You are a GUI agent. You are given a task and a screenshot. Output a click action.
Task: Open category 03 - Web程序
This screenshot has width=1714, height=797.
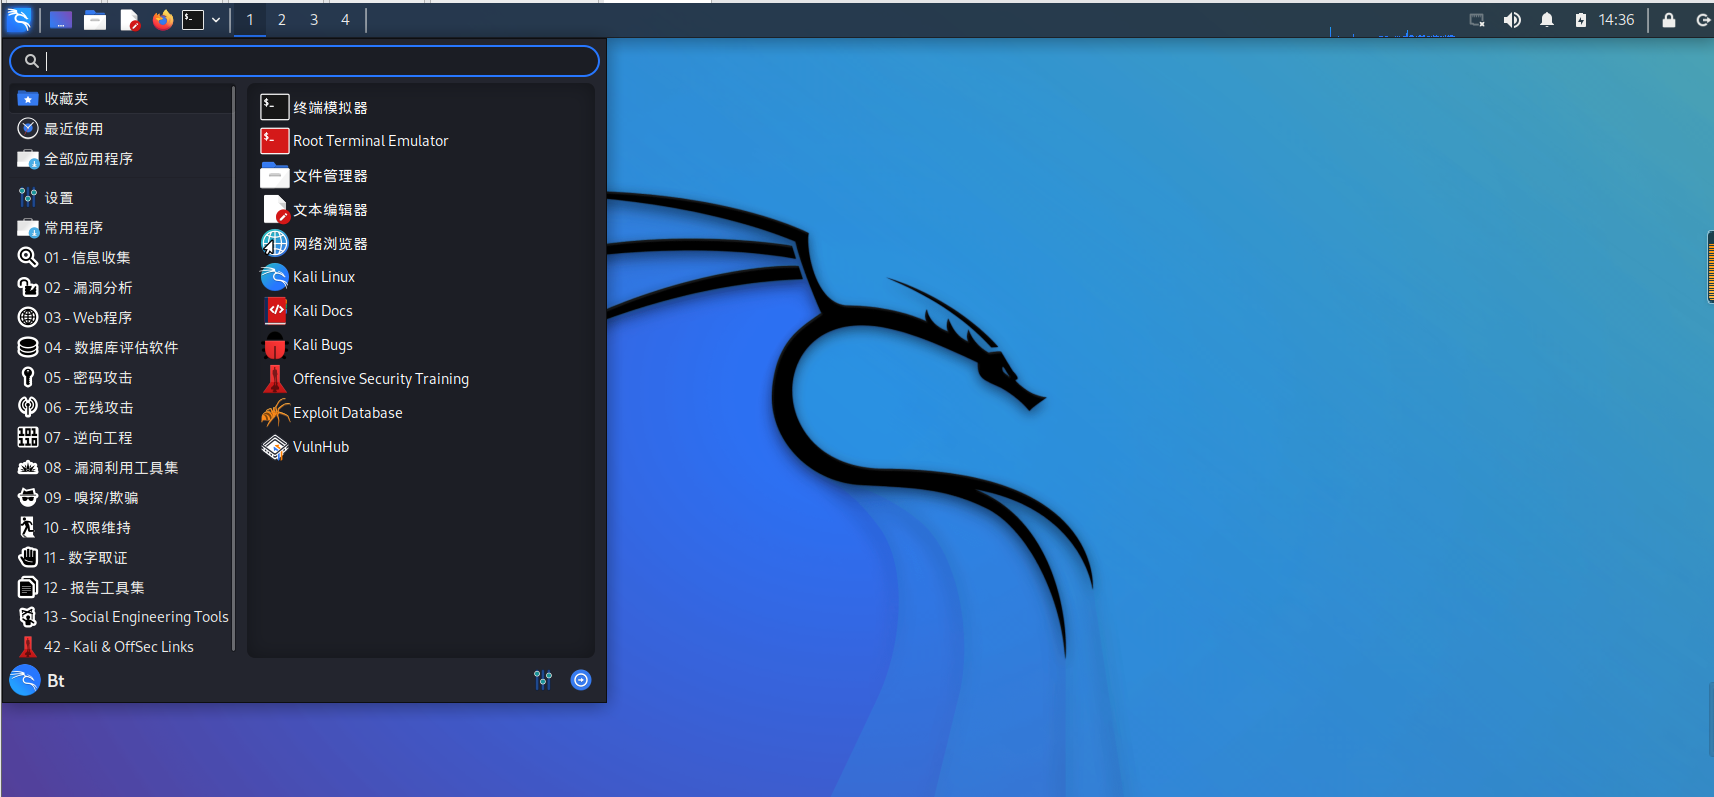122,318
